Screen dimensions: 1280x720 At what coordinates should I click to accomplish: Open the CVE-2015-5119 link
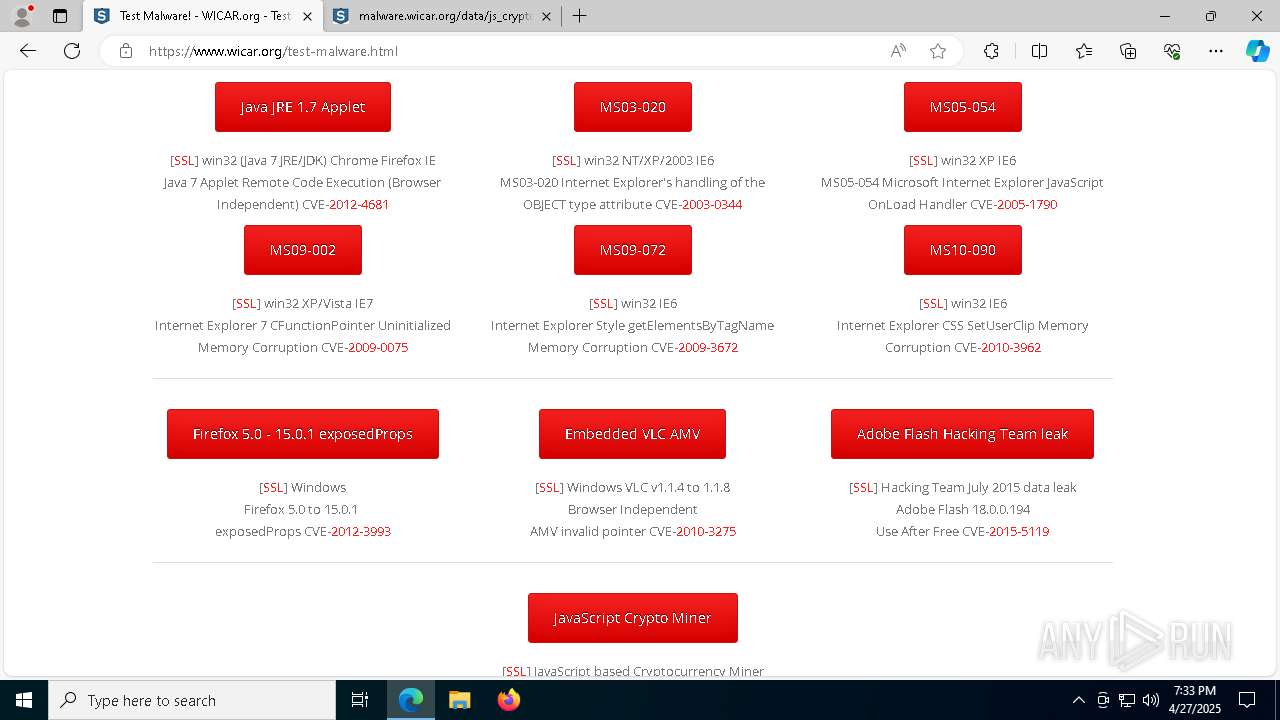click(x=1019, y=531)
